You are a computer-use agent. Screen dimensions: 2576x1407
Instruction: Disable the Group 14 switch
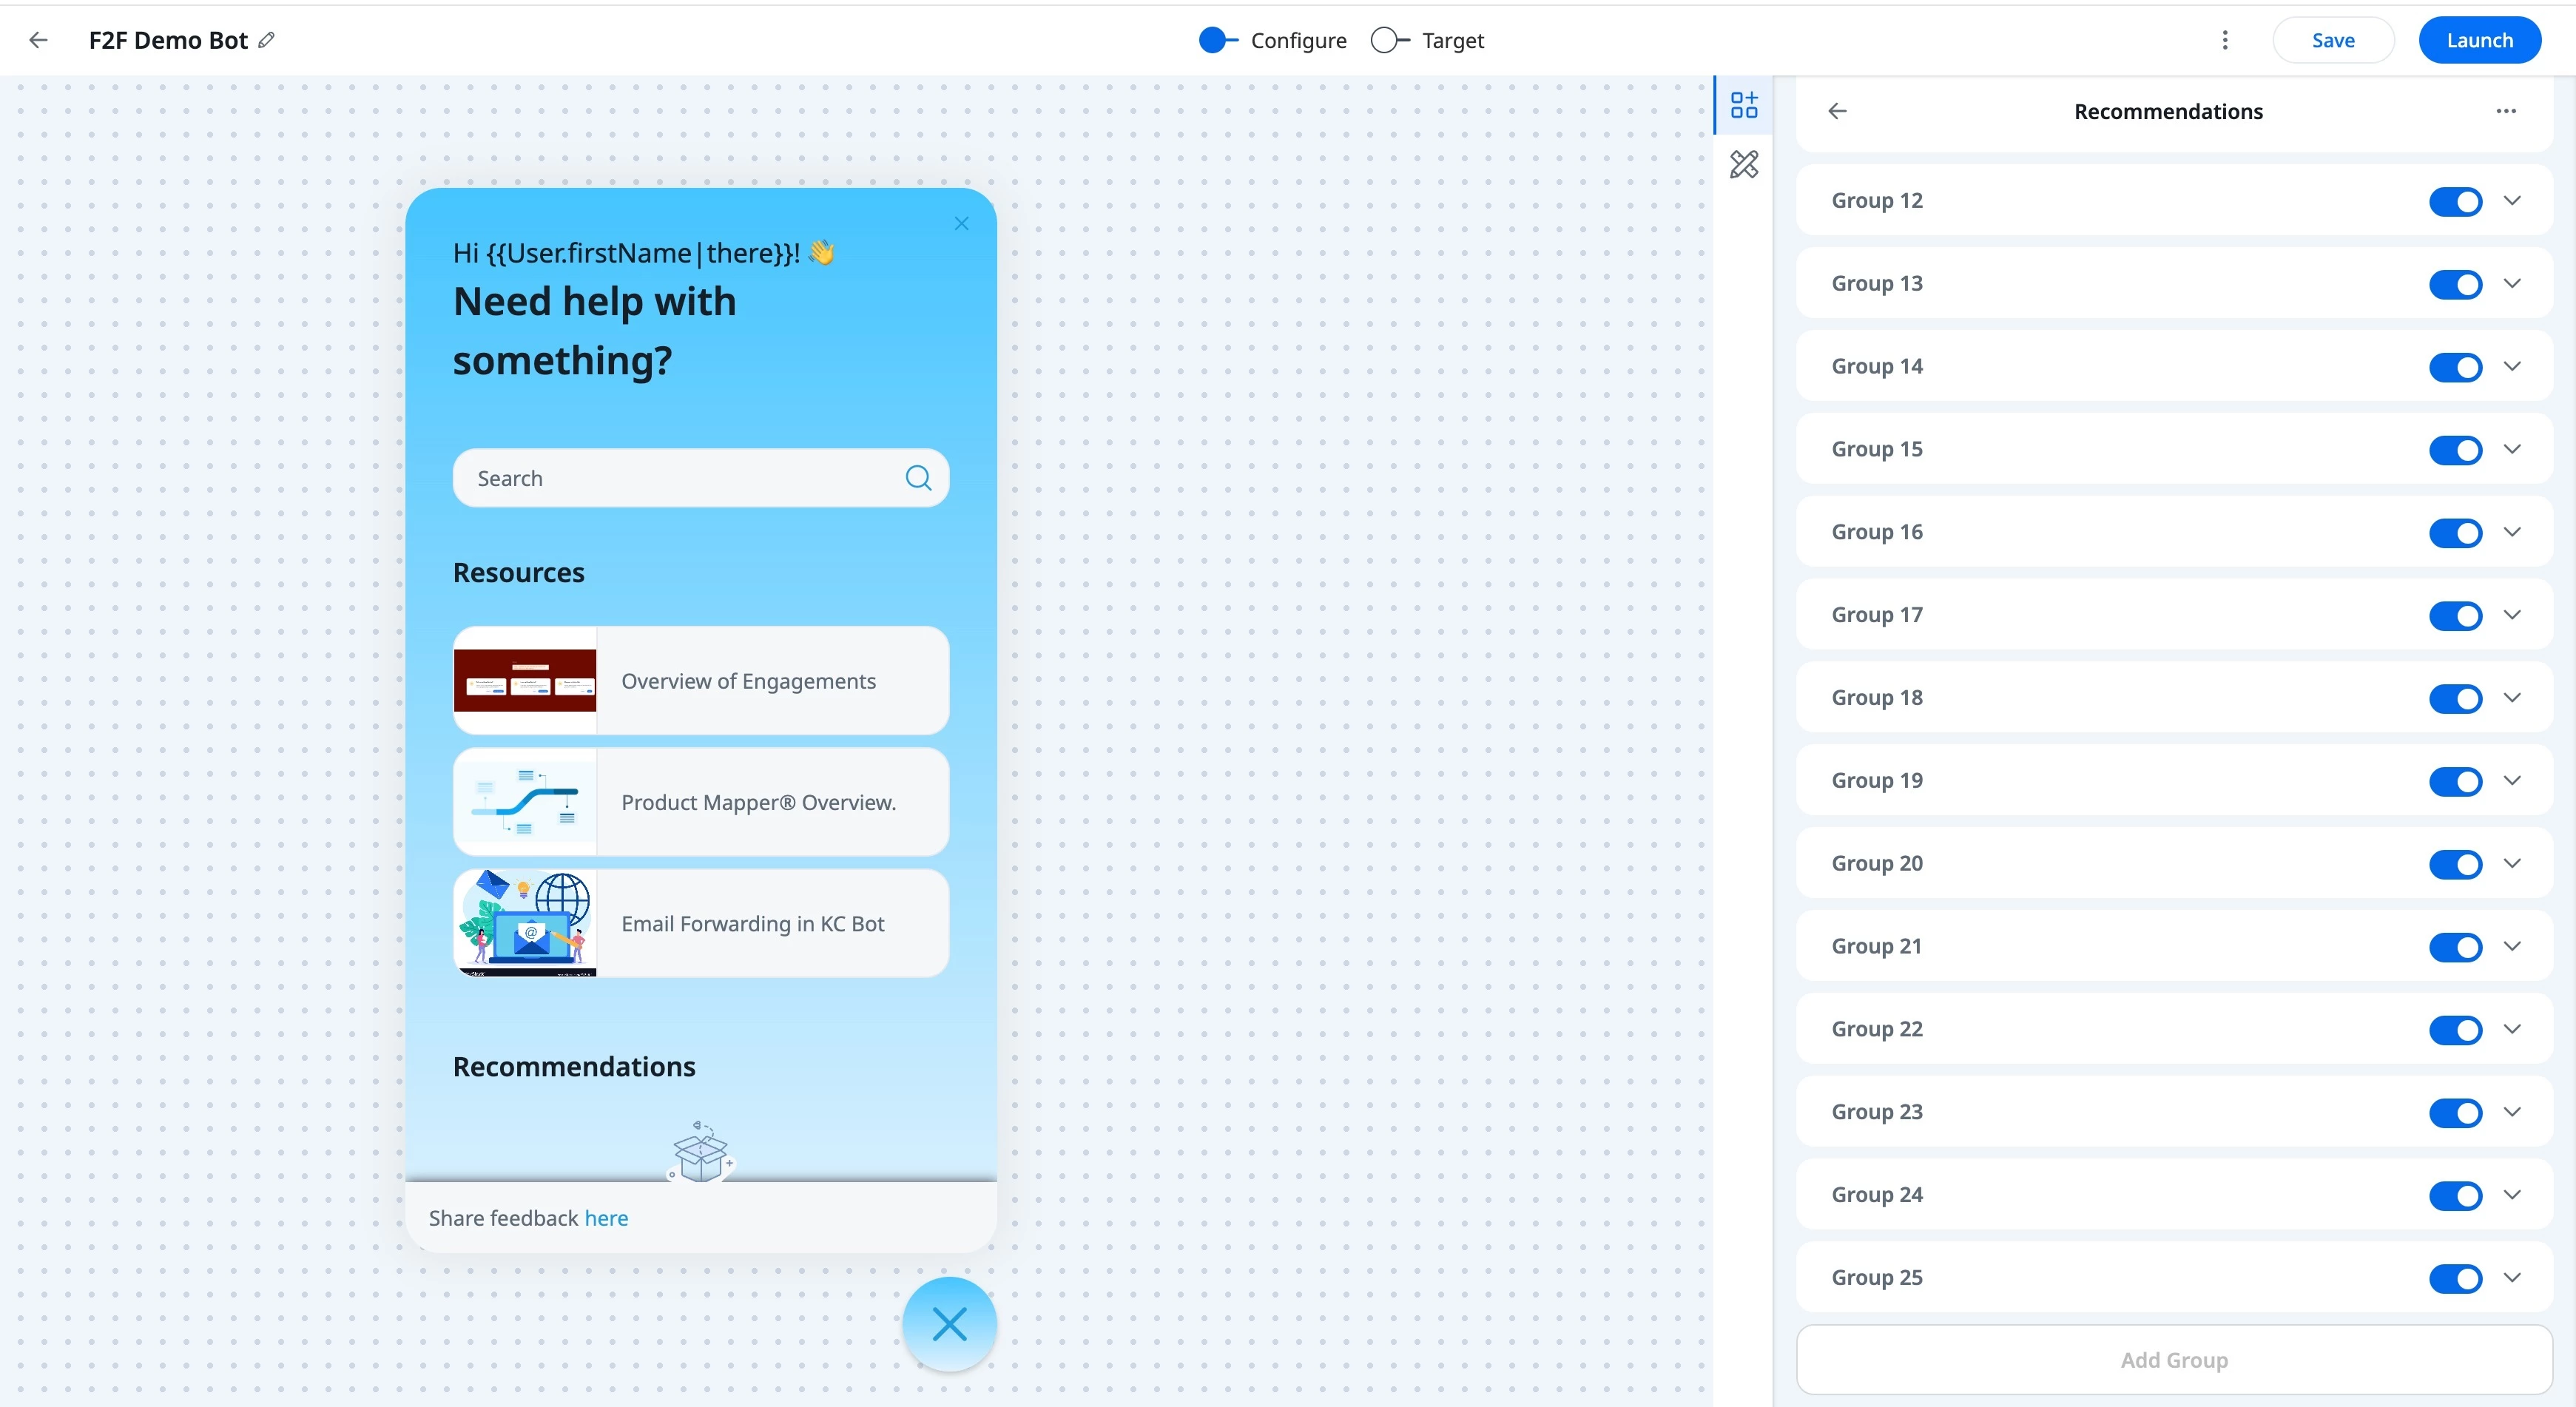tap(2456, 367)
